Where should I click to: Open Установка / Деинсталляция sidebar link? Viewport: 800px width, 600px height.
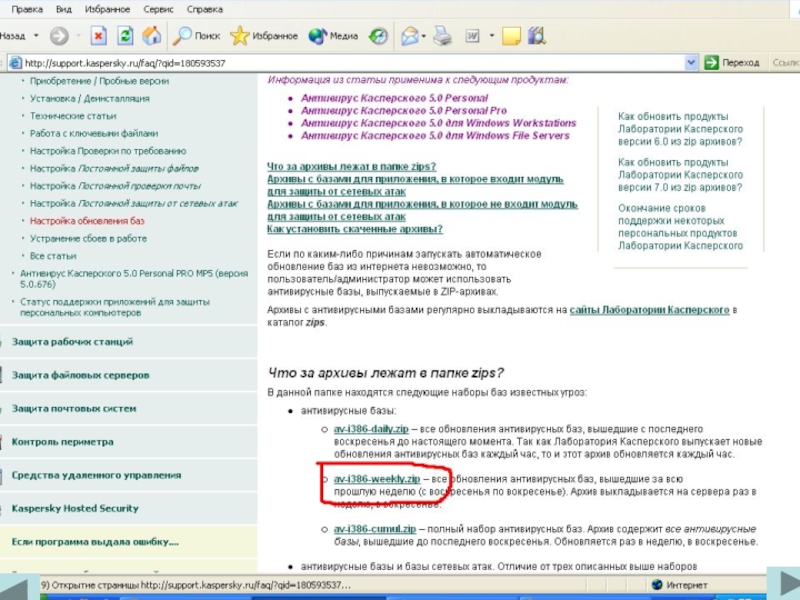click(90, 98)
